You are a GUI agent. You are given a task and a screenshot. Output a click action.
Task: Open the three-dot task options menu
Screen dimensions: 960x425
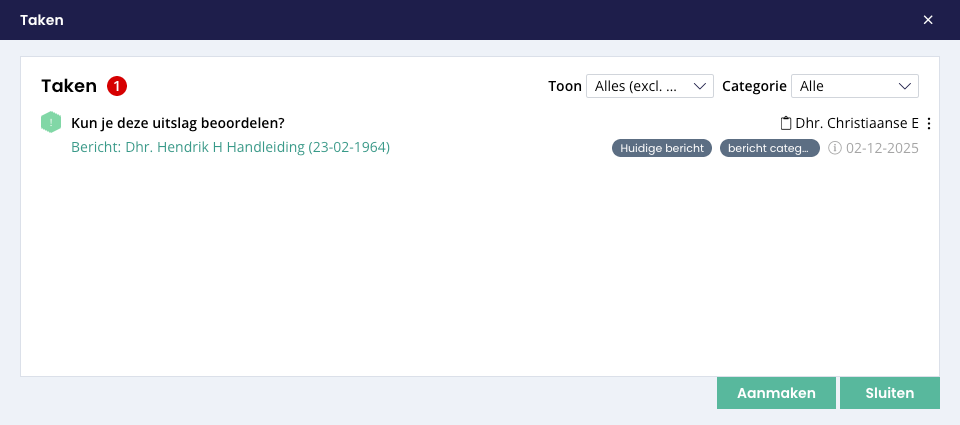pos(929,123)
